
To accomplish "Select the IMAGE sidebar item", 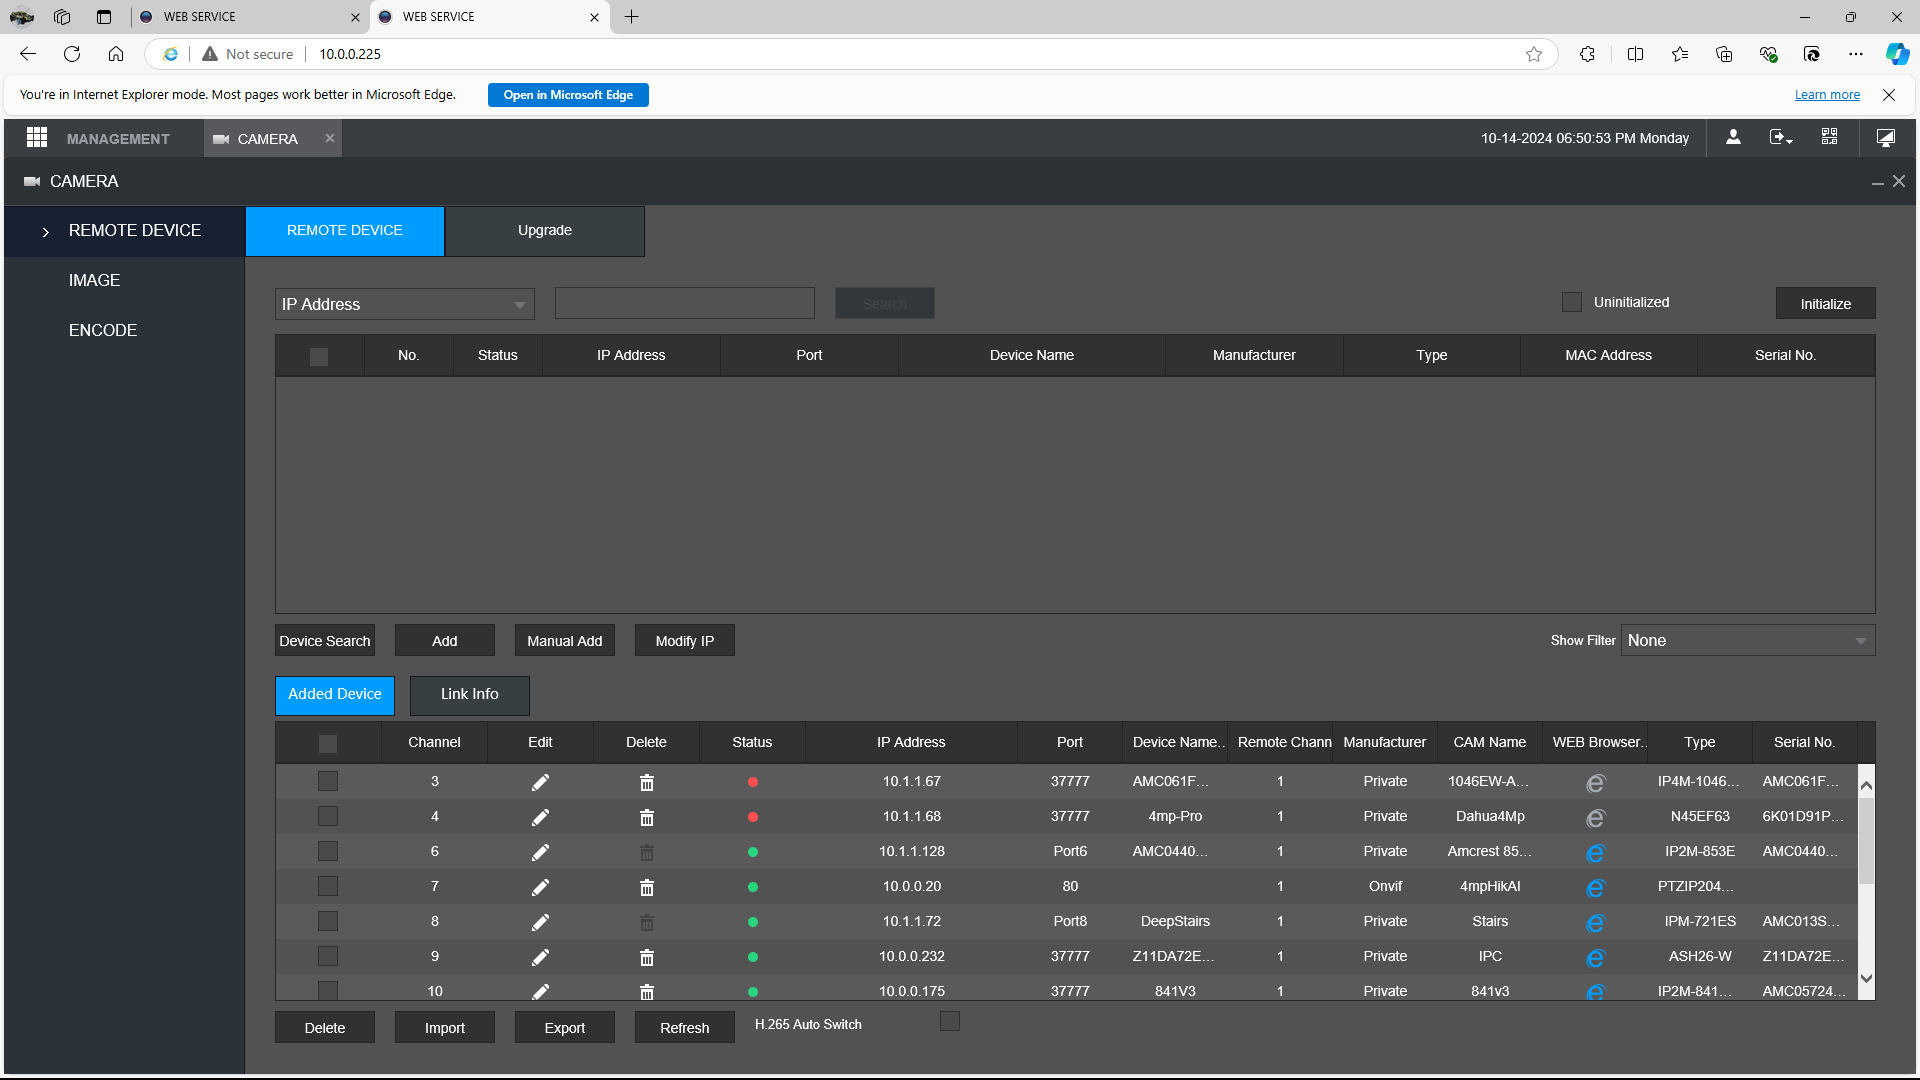I will [94, 281].
